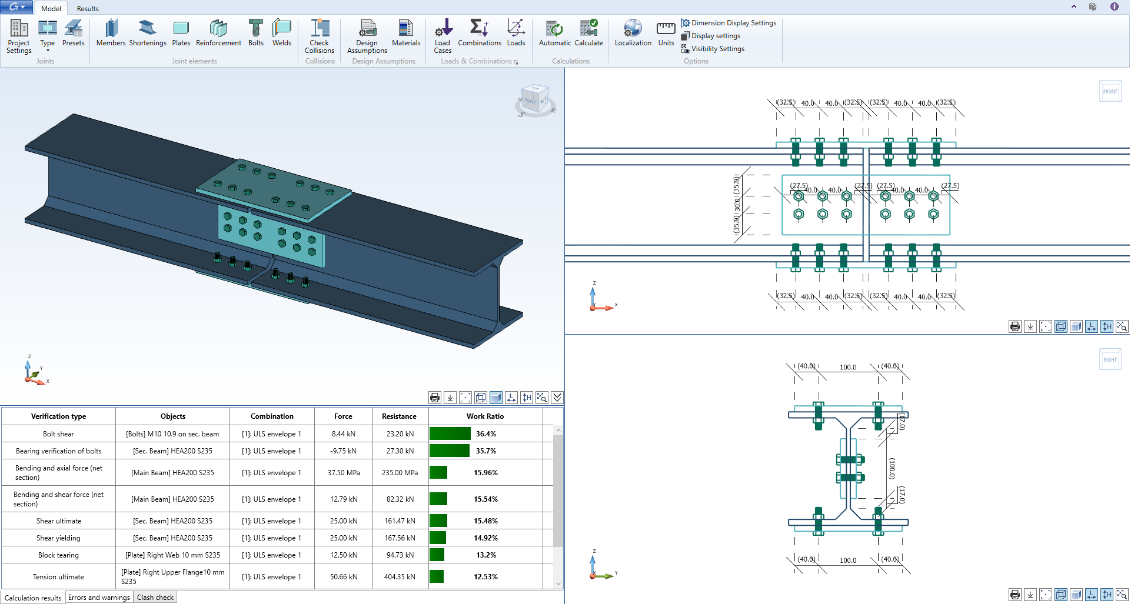Expand the Type joint dropdown
This screenshot has height=604, width=1131.
47,40
